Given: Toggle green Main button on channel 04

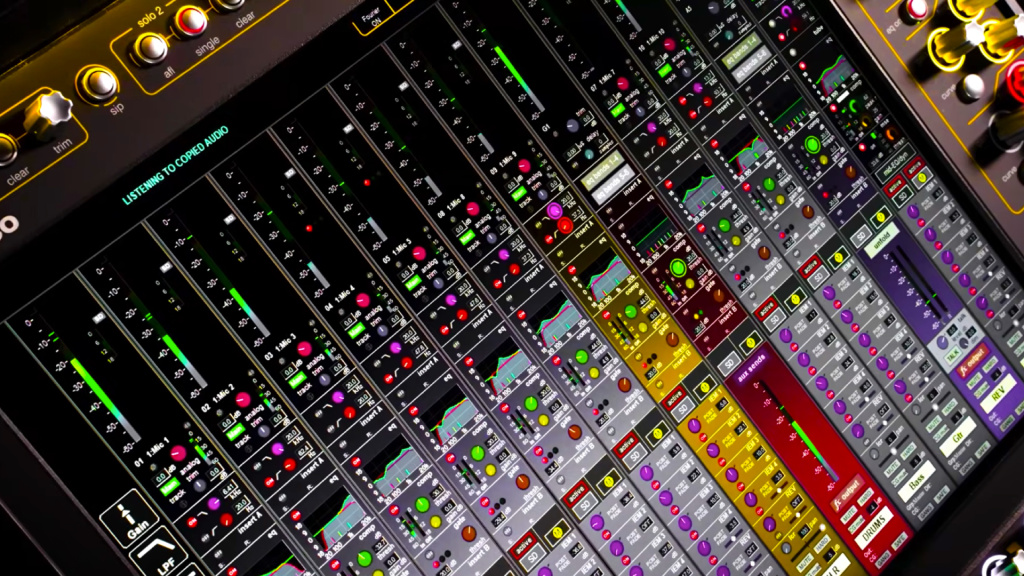Looking at the screenshot, I should pos(356,331).
